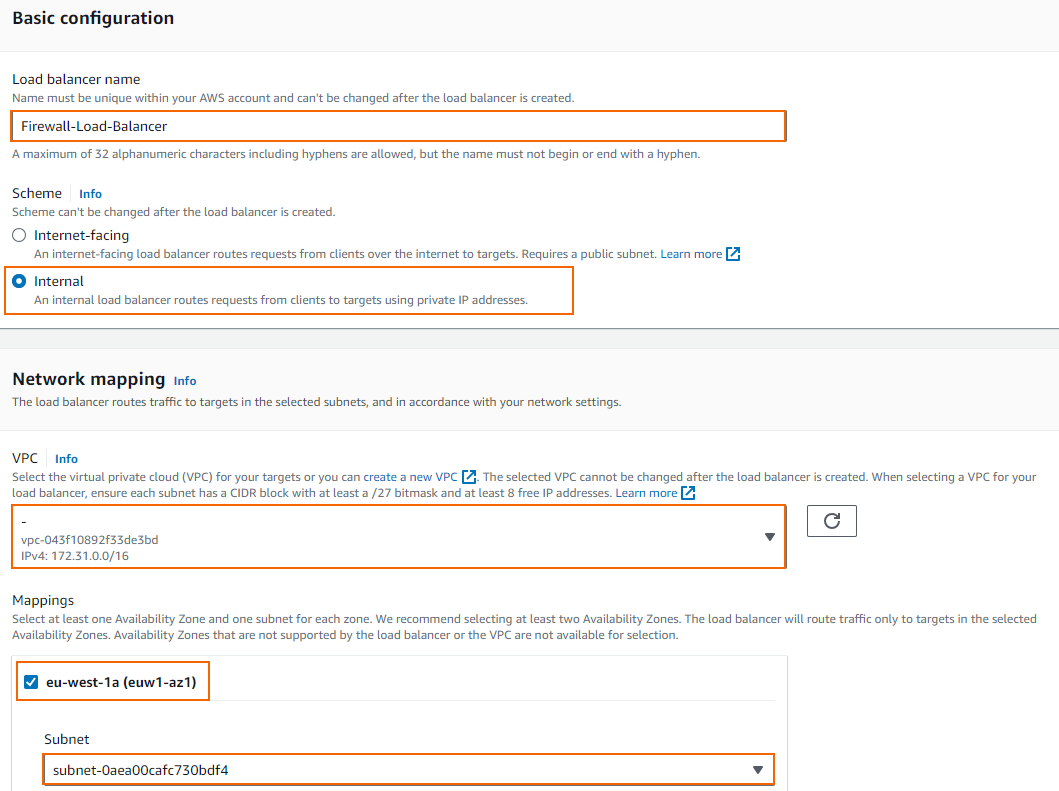Select the Internet-facing scheme radio button
Image resolution: width=1059 pixels, height=791 pixels.
point(20,235)
